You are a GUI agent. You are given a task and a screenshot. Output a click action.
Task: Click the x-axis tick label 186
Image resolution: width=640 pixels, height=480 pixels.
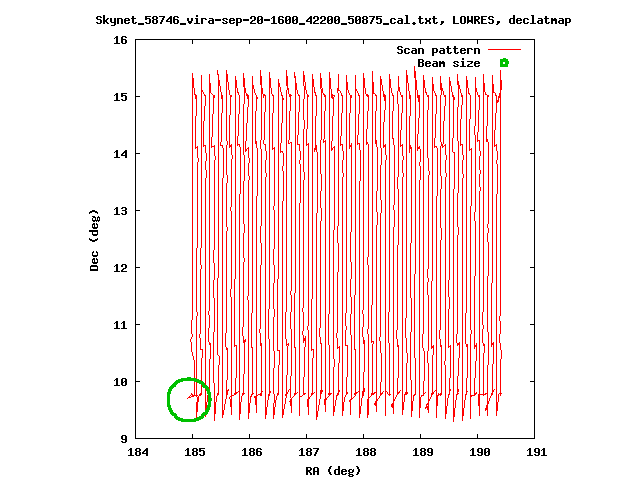(252, 452)
